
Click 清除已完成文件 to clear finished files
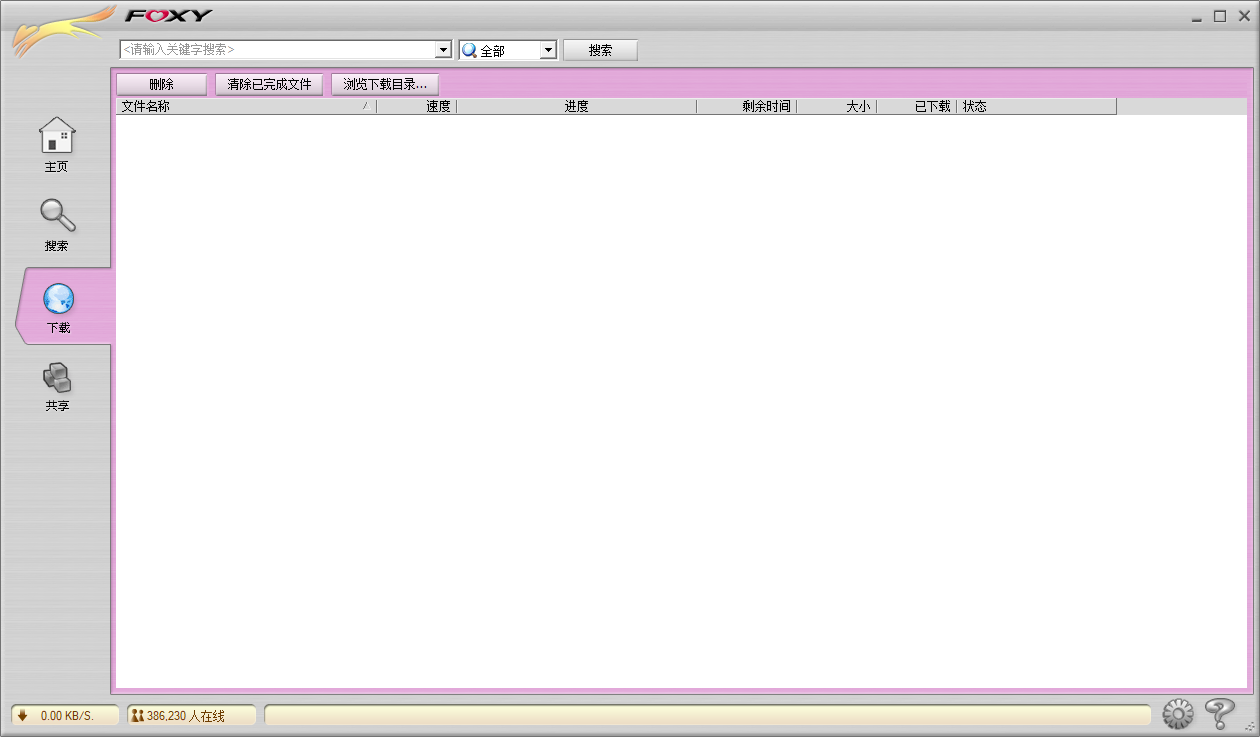[269, 85]
